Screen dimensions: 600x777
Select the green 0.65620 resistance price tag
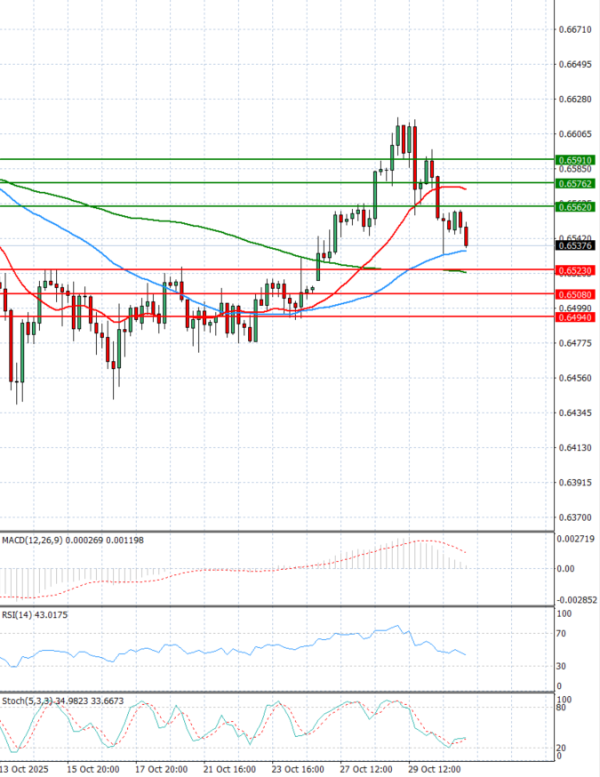coord(574,207)
